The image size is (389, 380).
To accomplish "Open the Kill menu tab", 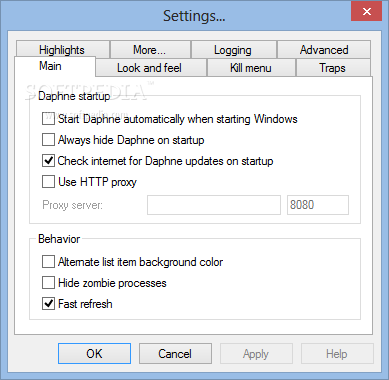I will click(x=251, y=68).
